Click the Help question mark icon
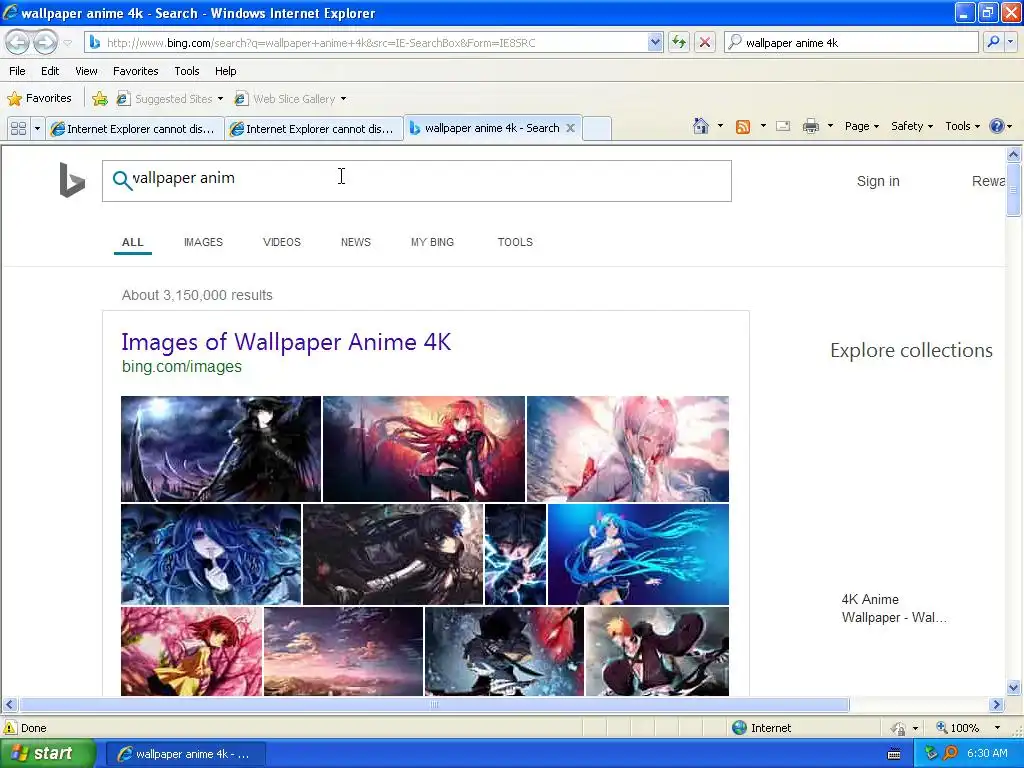 tap(997, 126)
